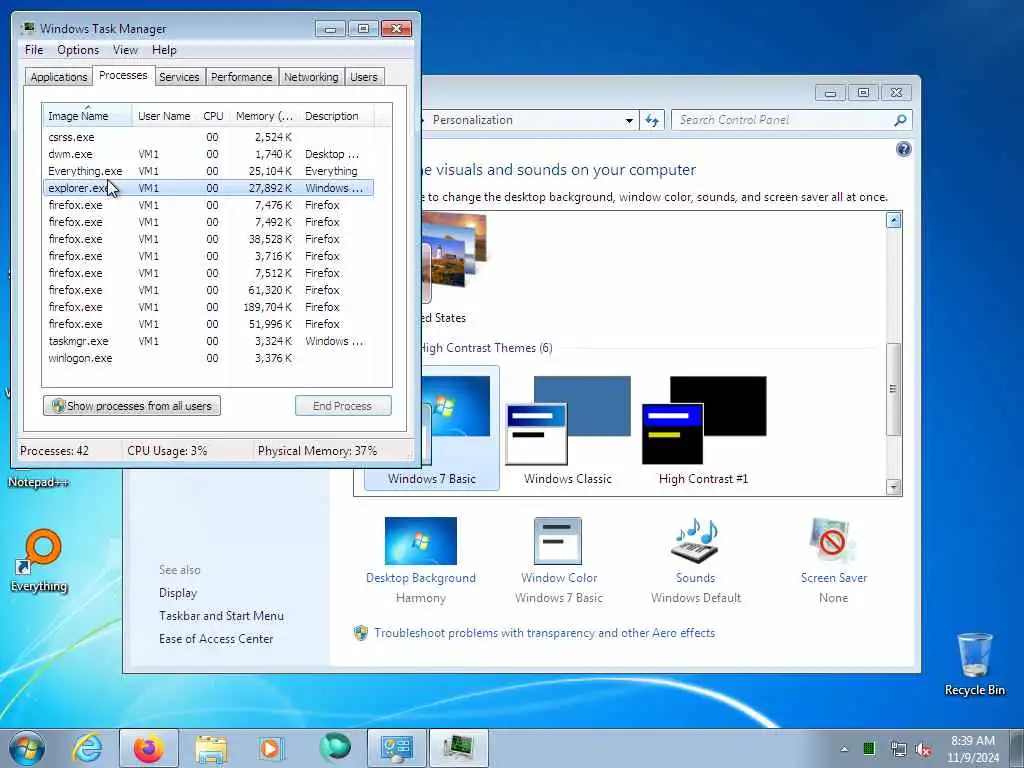Click the Task Manager taskbar button
1024x768 pixels.
[458, 748]
